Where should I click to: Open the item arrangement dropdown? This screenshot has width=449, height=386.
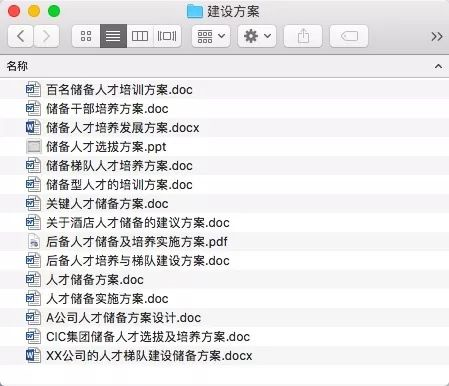[x=211, y=36]
